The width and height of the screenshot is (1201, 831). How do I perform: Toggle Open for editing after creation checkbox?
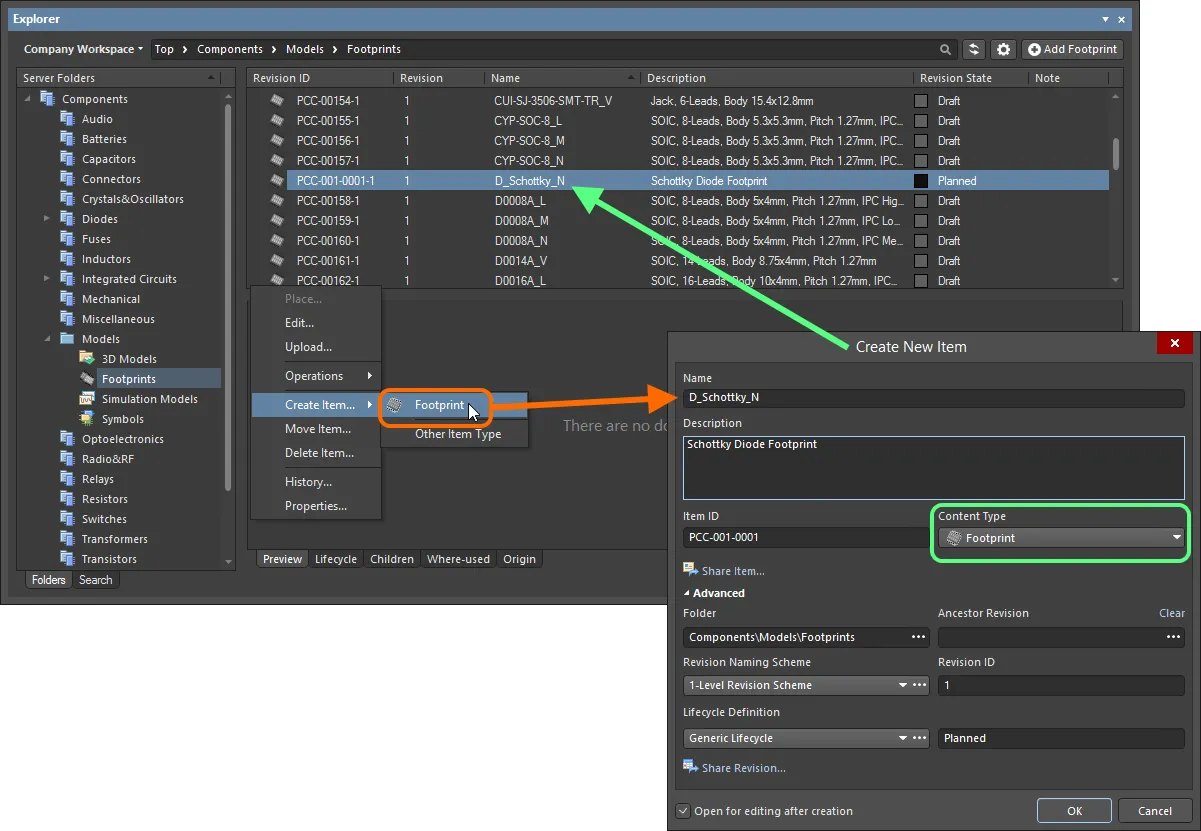click(x=683, y=811)
